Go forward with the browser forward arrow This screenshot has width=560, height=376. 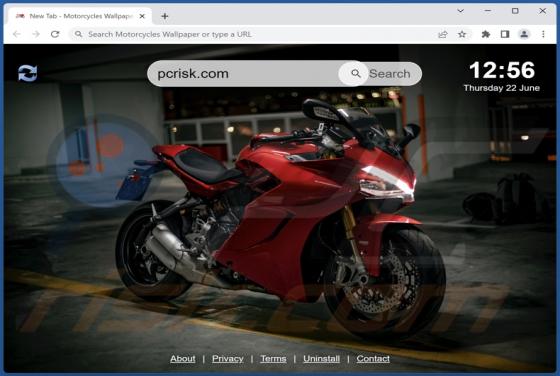36,34
